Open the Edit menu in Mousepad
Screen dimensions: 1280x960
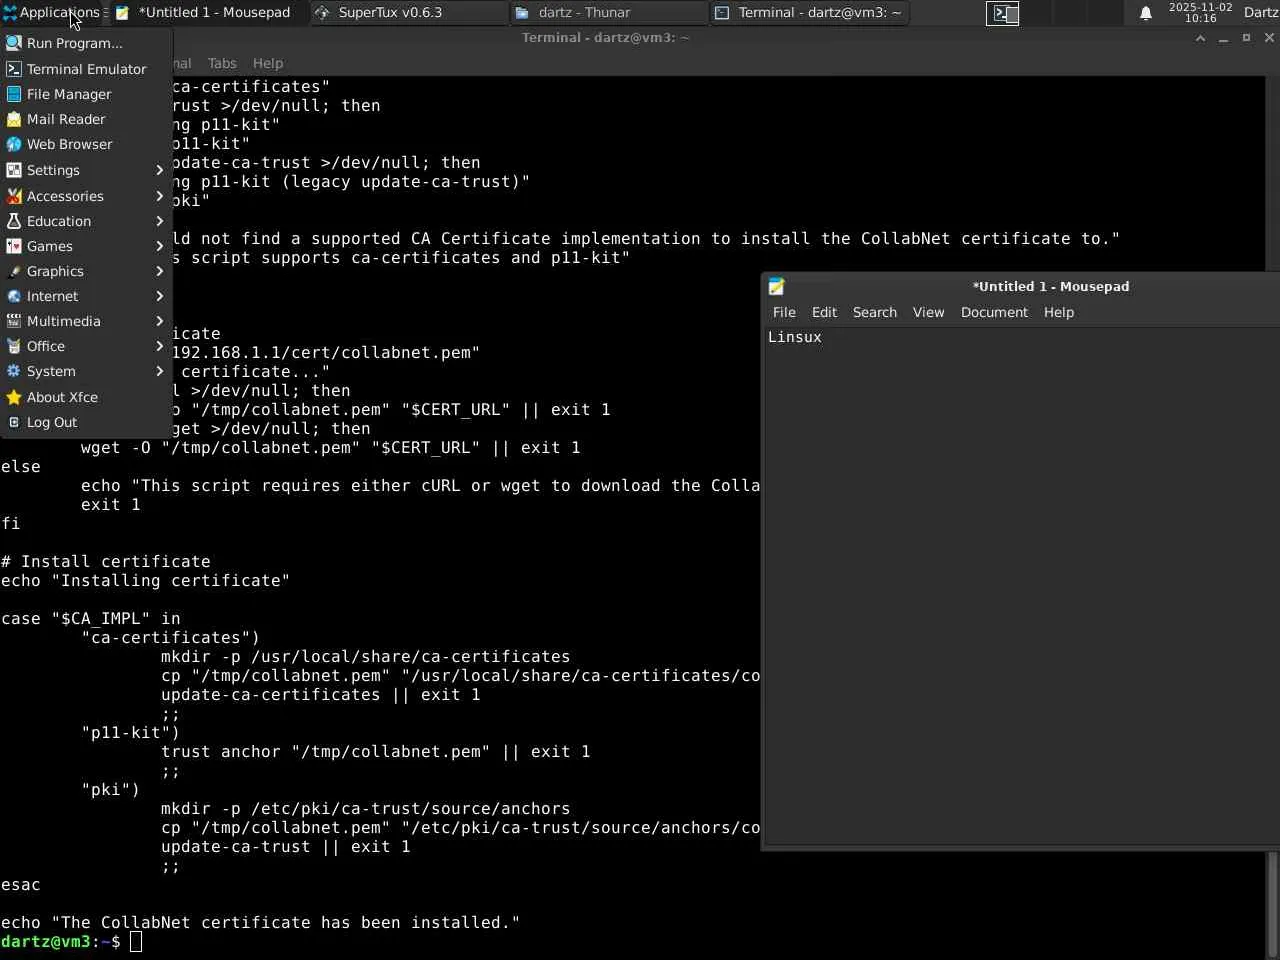[824, 312]
